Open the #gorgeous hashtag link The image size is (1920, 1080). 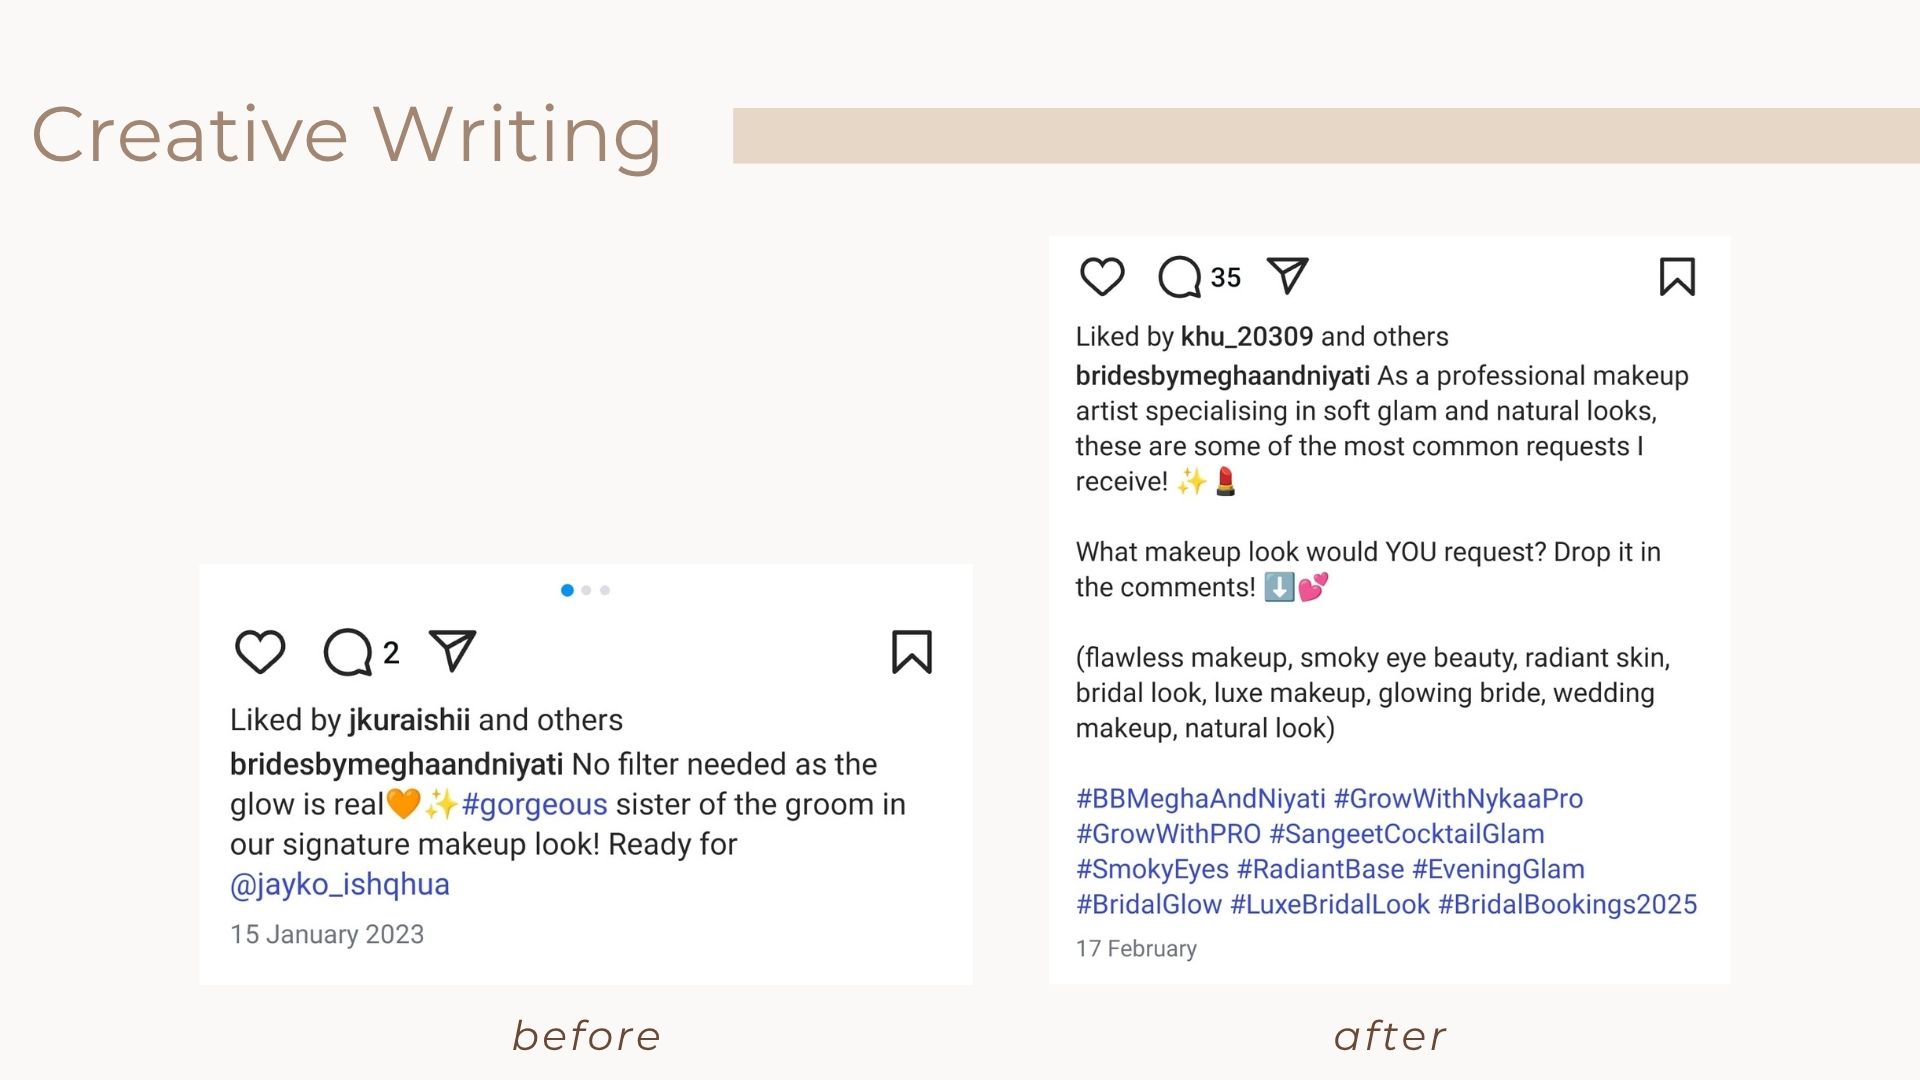tap(534, 804)
